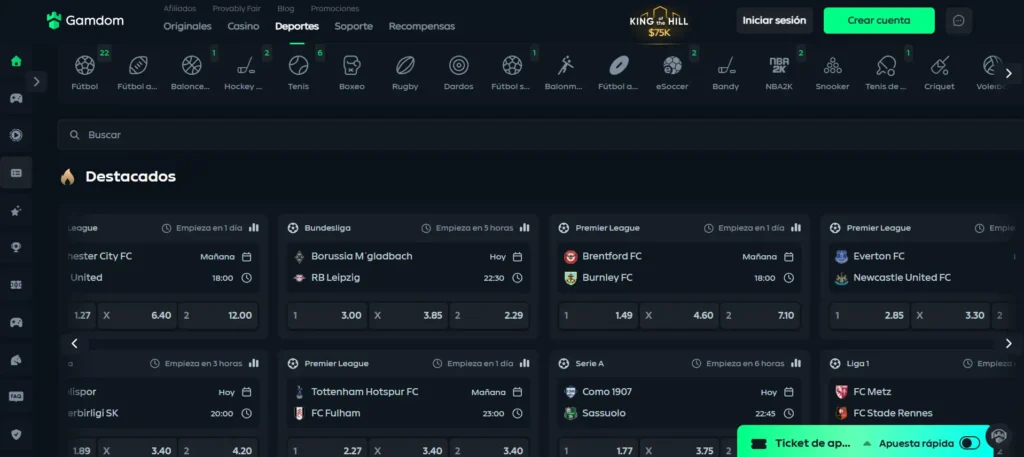This screenshot has width=1024, height=457.
Task: Open the NBA2K category
Action: tap(779, 72)
